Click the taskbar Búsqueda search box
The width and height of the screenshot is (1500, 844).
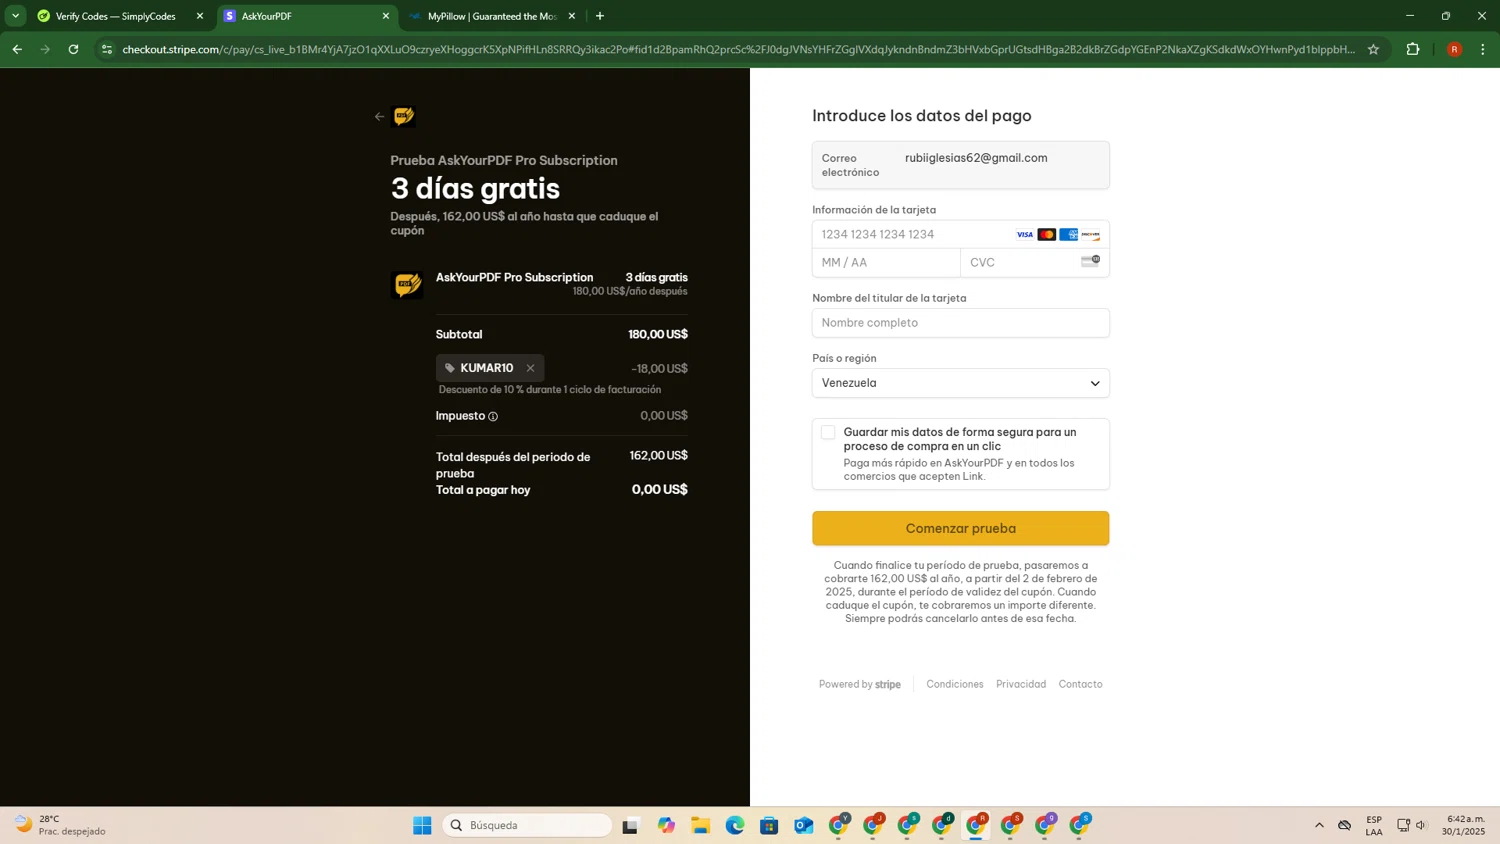point(527,825)
